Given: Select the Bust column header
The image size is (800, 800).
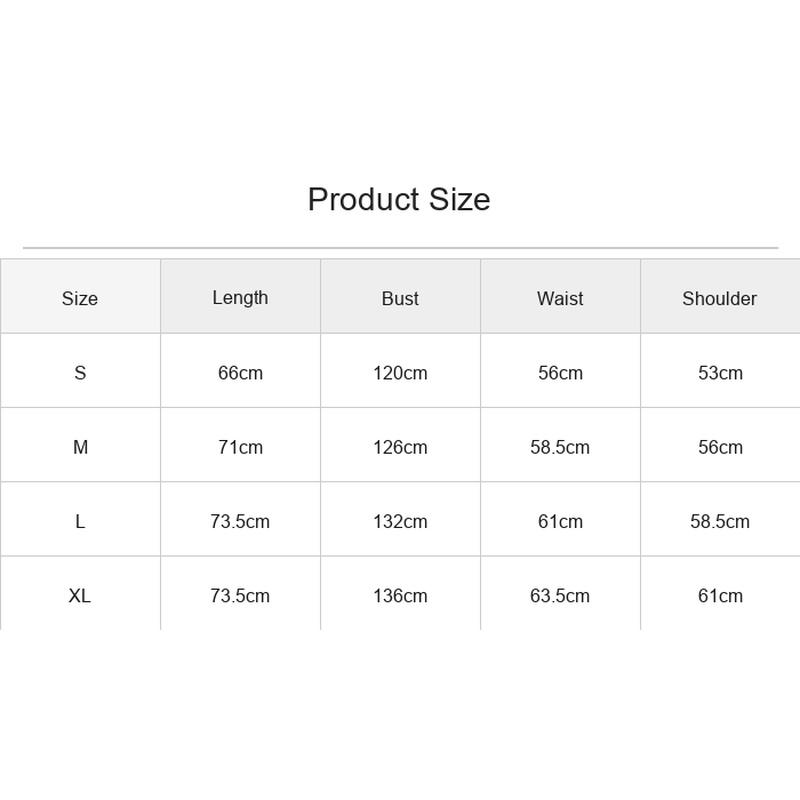Looking at the screenshot, I should [400, 298].
